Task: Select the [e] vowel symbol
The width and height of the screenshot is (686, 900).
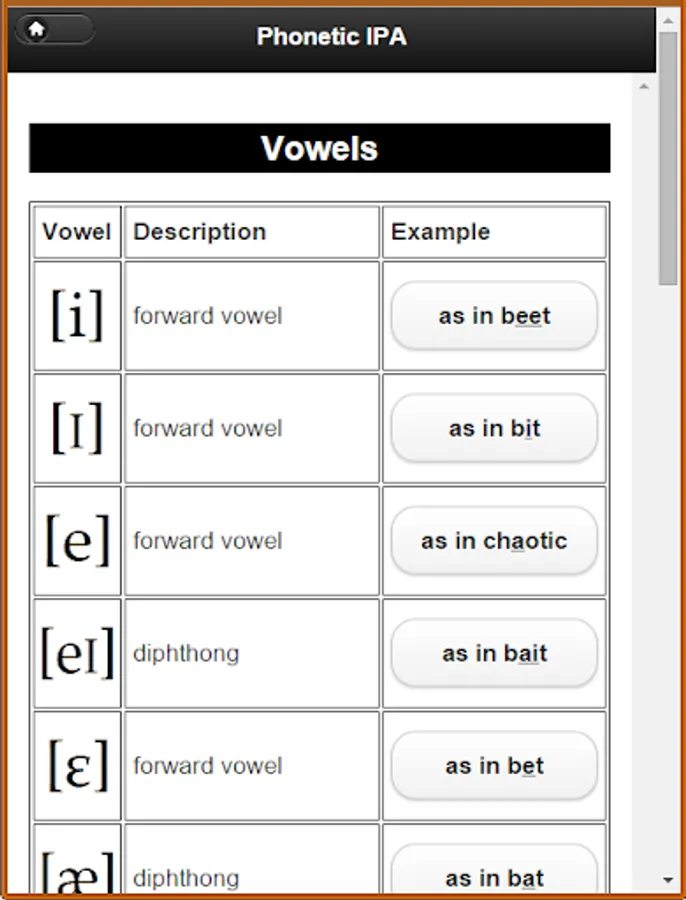Action: click(77, 541)
